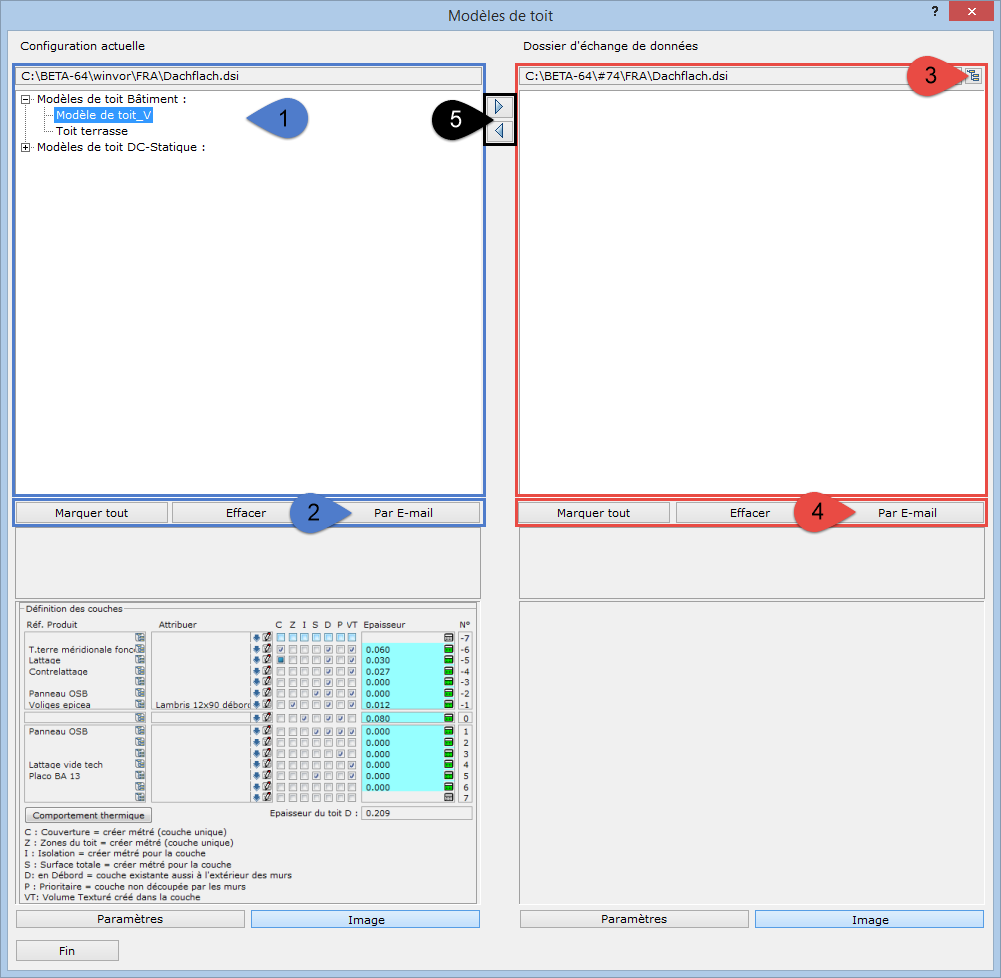Click the help question mark in title bar
This screenshot has width=1001, height=978.
pyautogui.click(x=934, y=12)
